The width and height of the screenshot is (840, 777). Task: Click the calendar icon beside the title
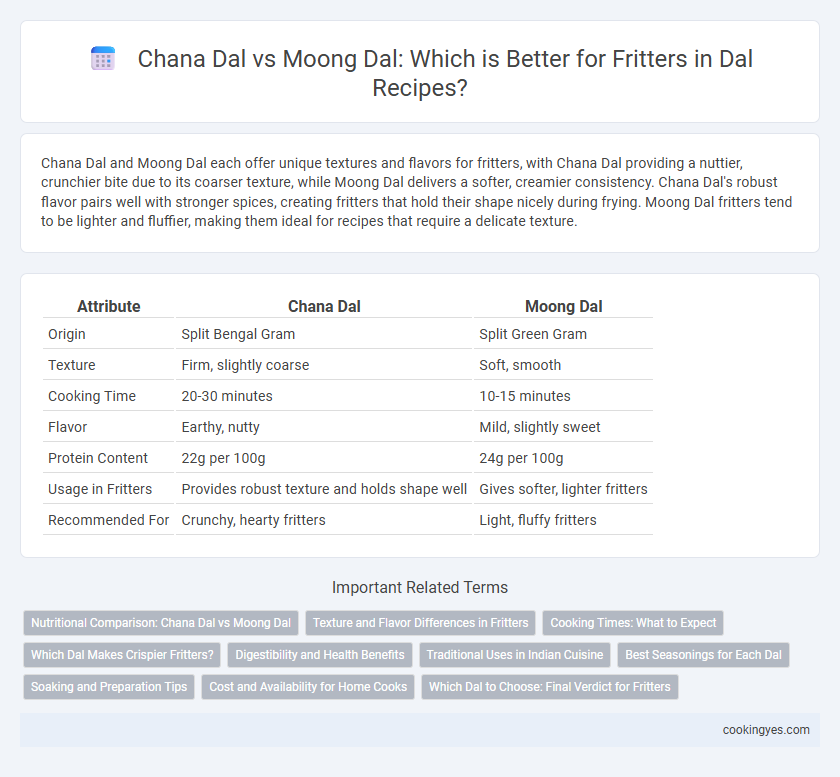[x=103, y=58]
